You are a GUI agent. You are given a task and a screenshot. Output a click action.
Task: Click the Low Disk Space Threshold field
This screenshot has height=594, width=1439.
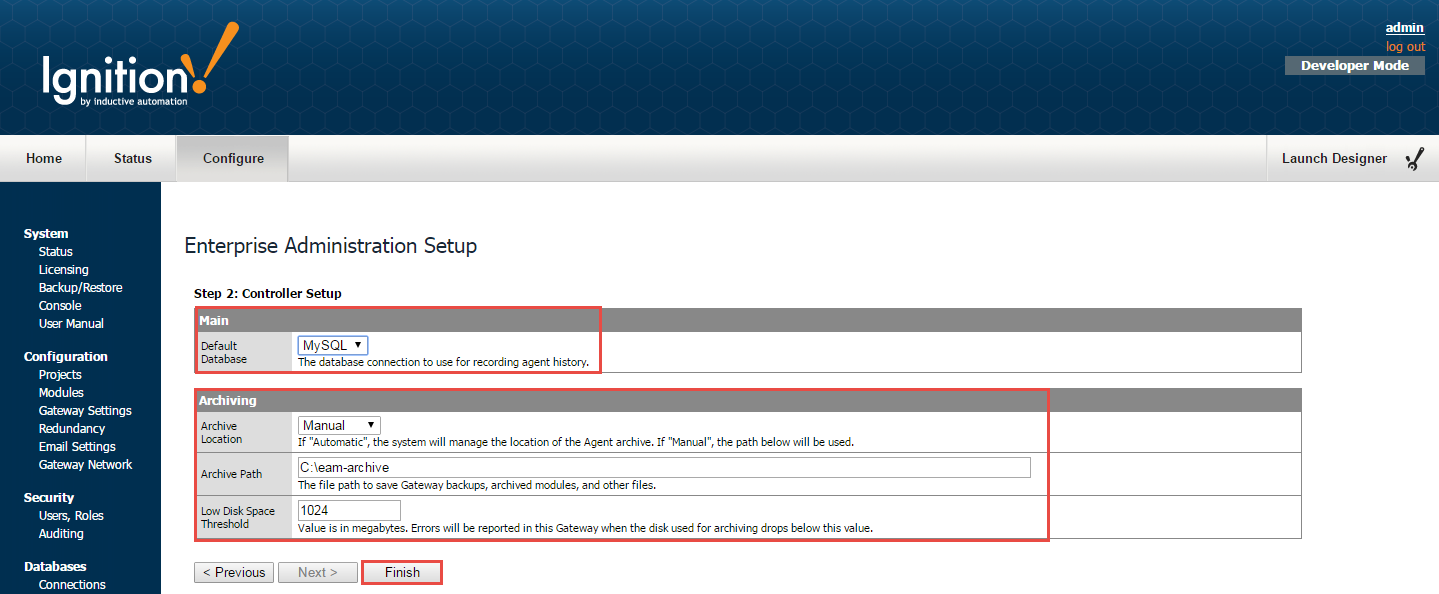click(349, 510)
